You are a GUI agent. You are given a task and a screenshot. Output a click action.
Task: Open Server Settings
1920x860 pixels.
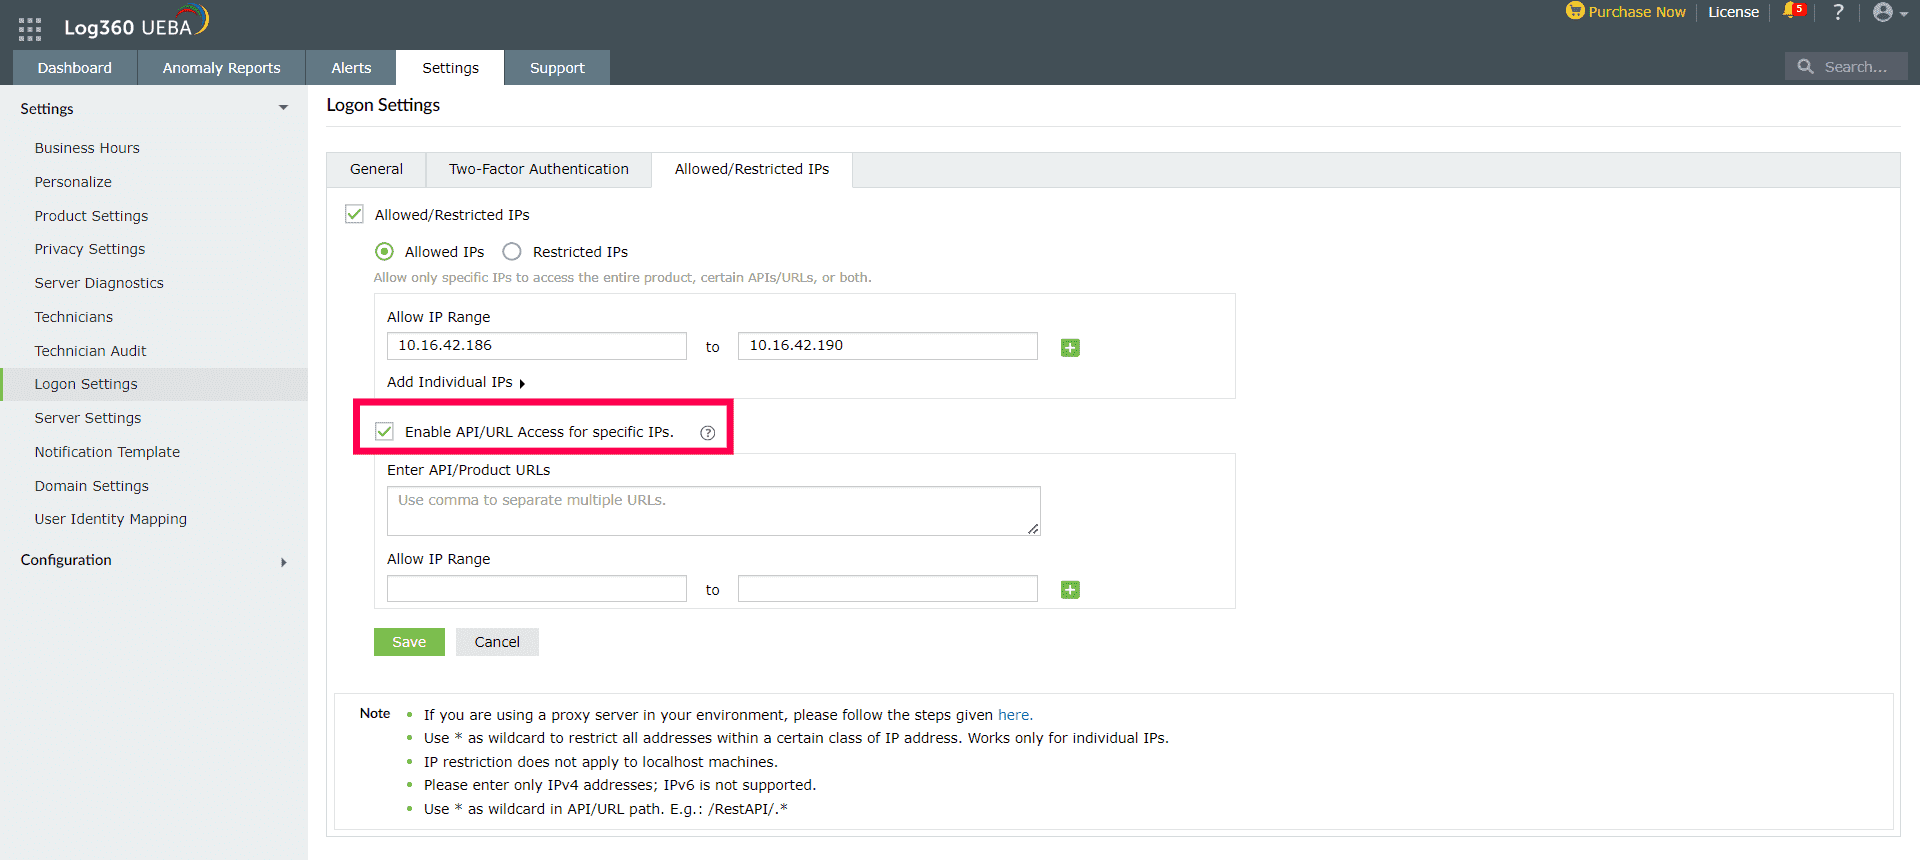(88, 418)
